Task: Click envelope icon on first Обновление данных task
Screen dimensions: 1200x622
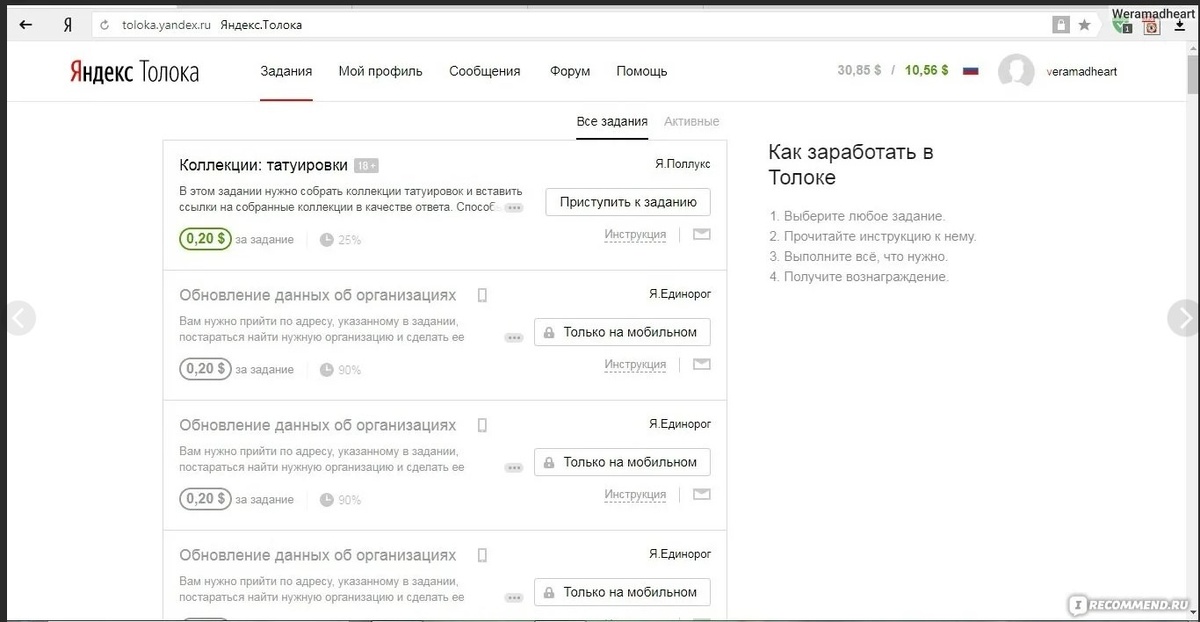Action: tap(702, 364)
